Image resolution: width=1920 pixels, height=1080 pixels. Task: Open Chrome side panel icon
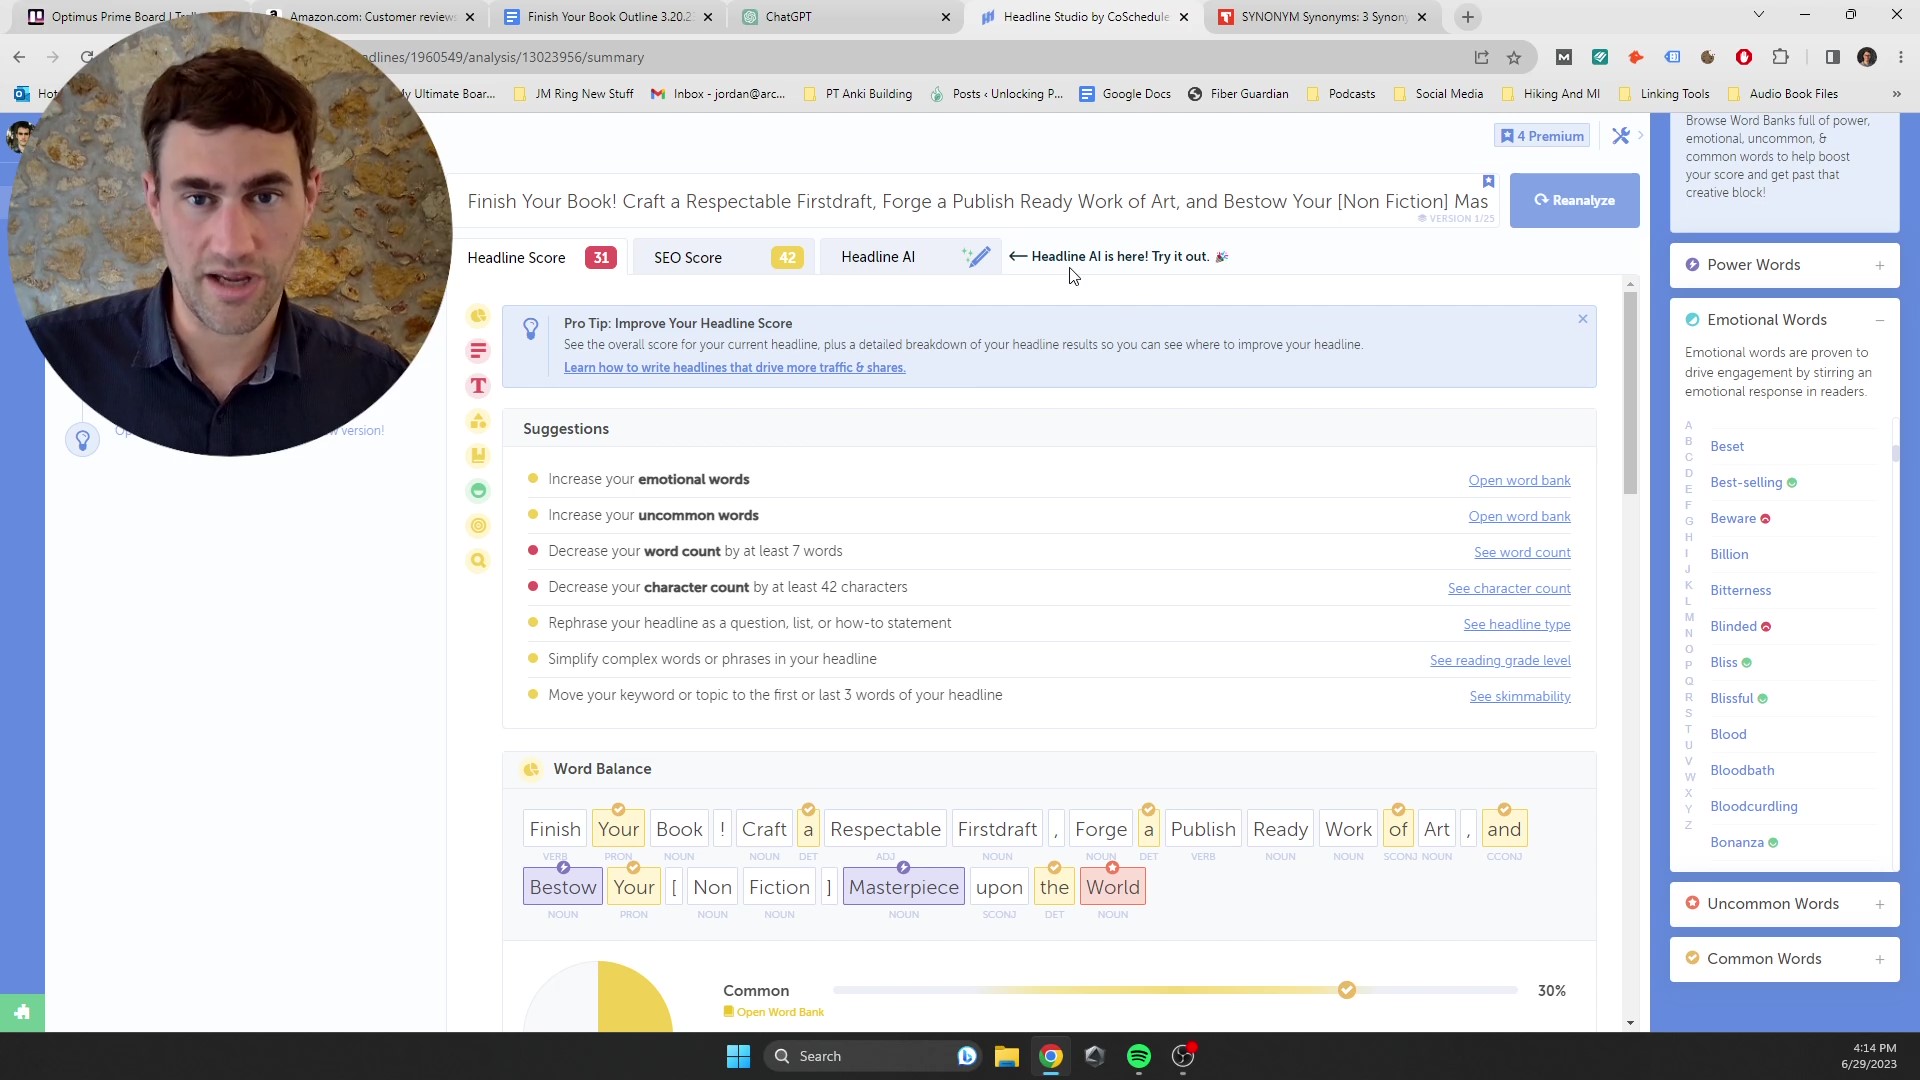(x=1832, y=57)
